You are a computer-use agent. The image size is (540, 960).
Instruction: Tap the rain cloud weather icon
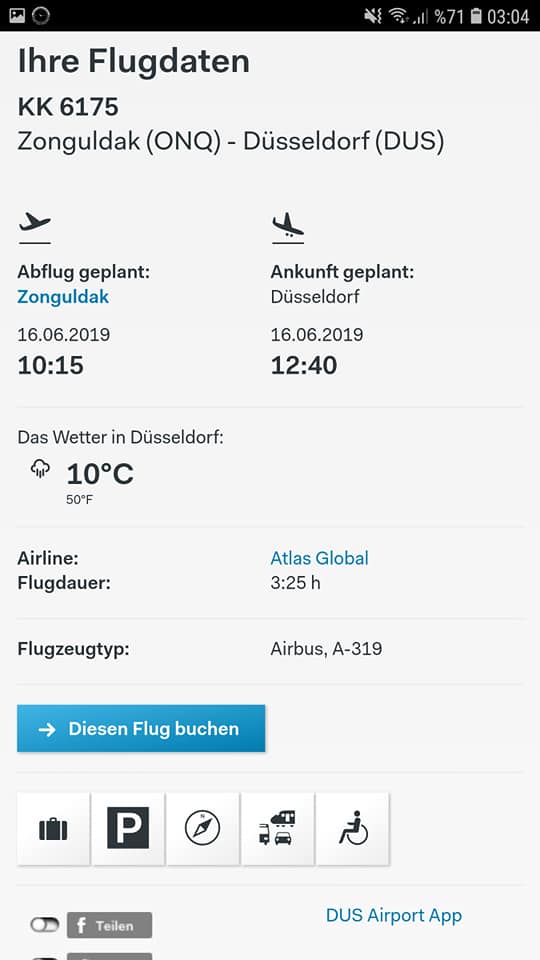[x=40, y=470]
